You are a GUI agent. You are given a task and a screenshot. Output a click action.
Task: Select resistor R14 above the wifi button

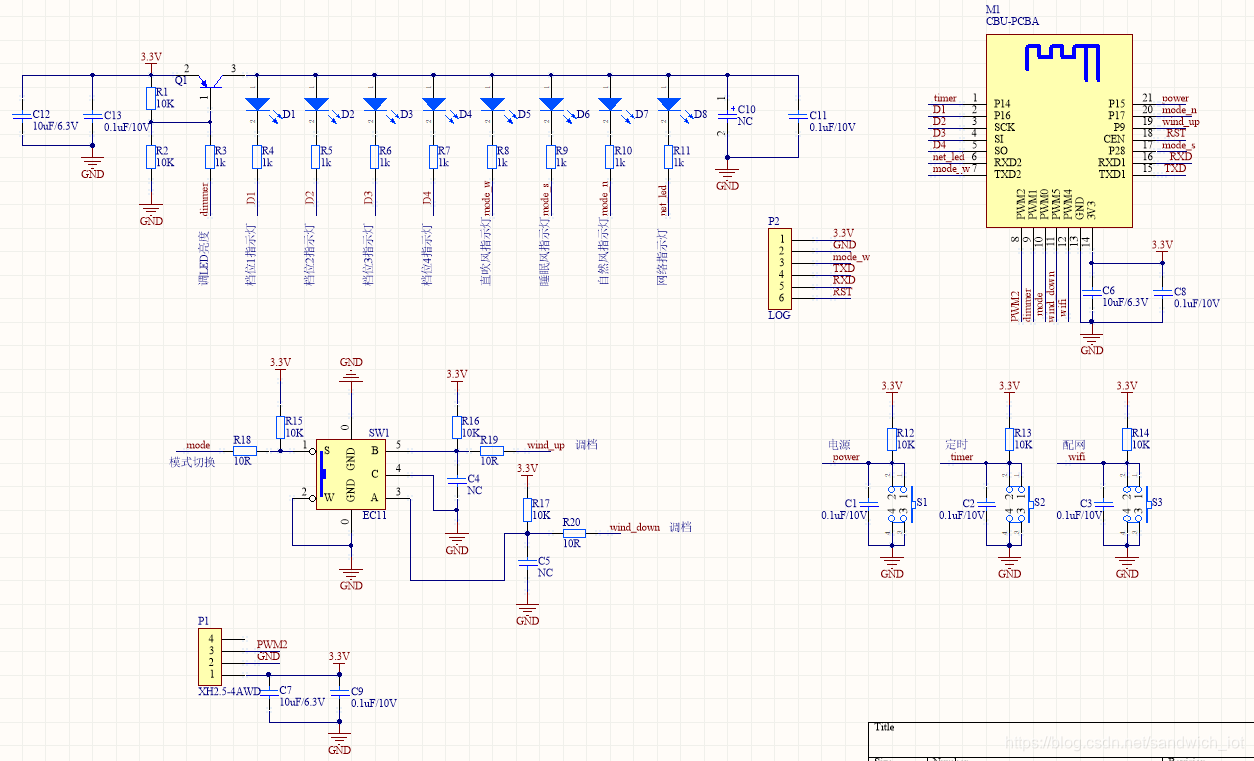[x=1127, y=439]
